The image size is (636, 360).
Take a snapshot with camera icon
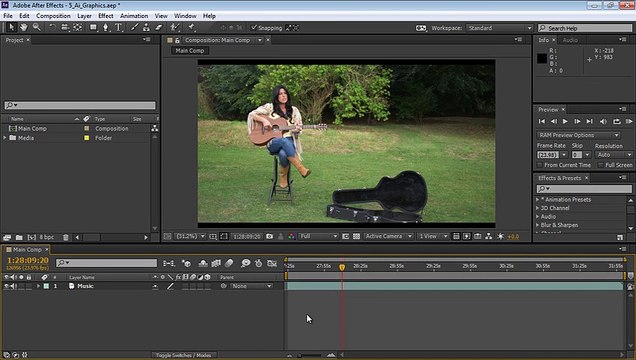point(270,236)
